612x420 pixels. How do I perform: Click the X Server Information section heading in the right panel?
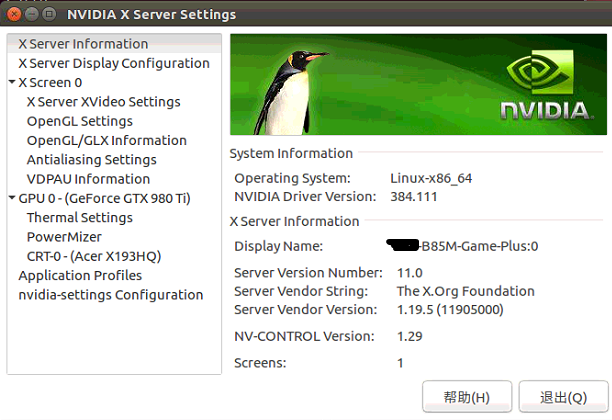click(294, 221)
